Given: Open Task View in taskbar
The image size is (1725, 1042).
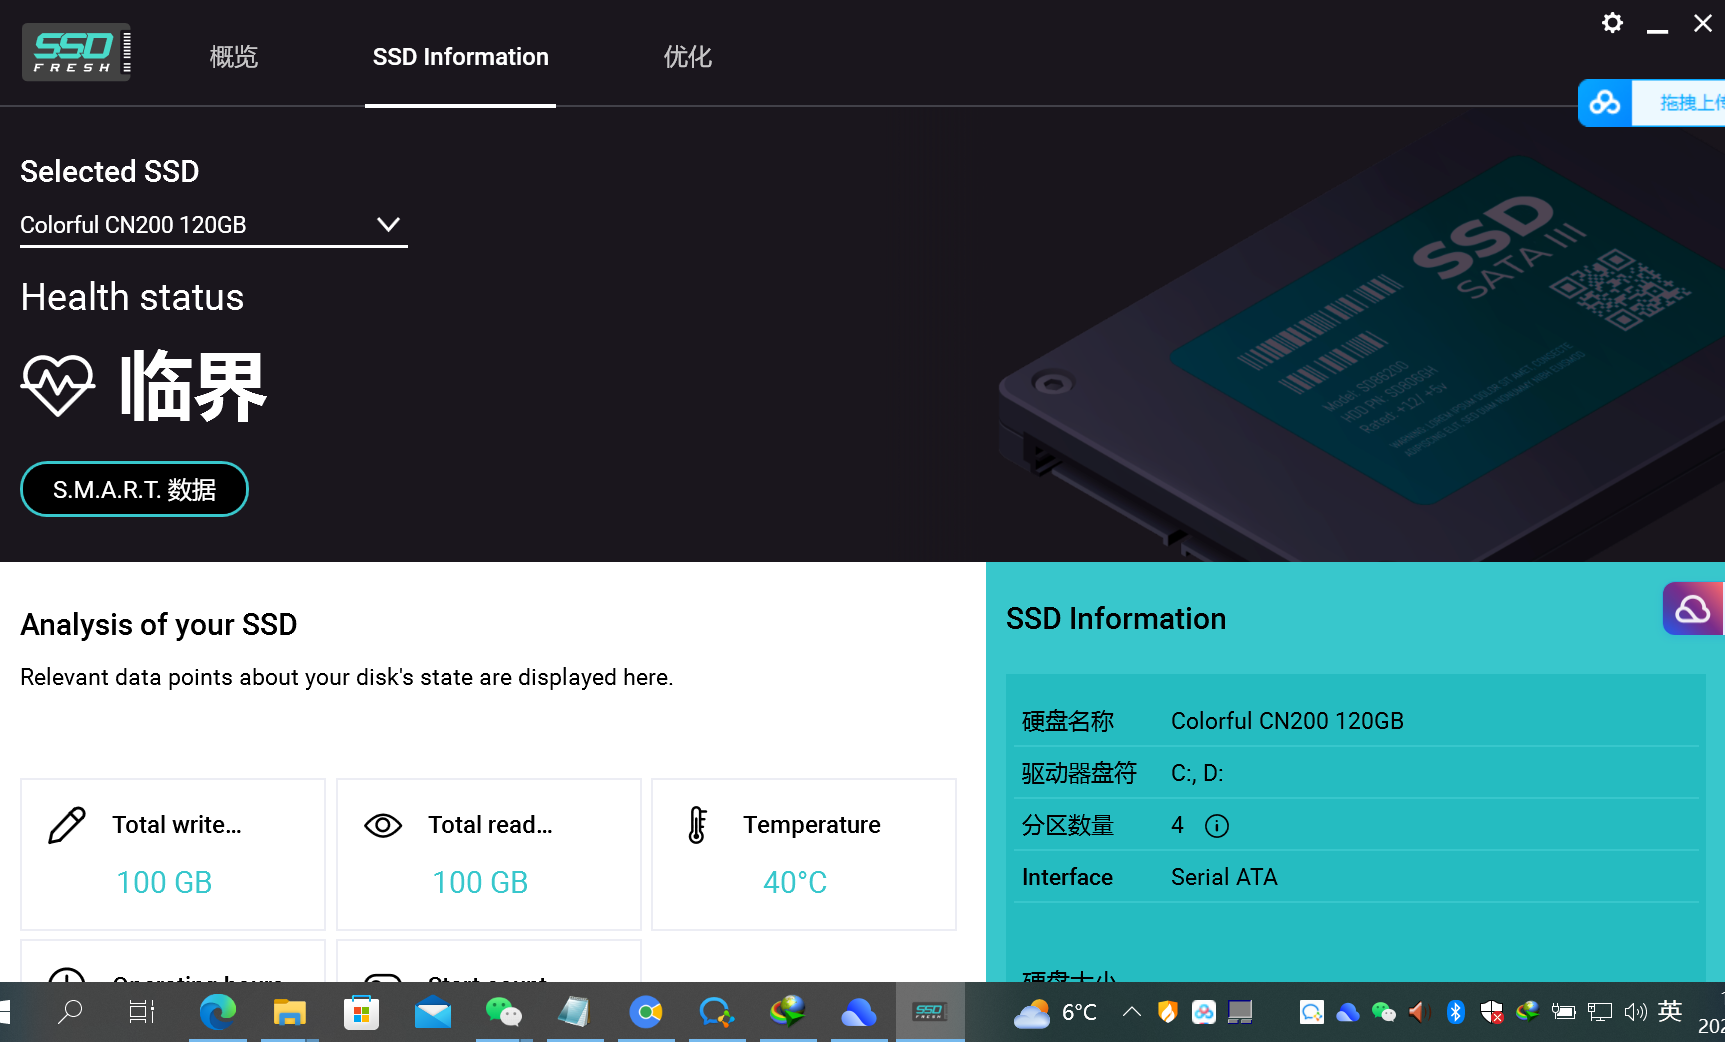Looking at the screenshot, I should [x=142, y=1012].
